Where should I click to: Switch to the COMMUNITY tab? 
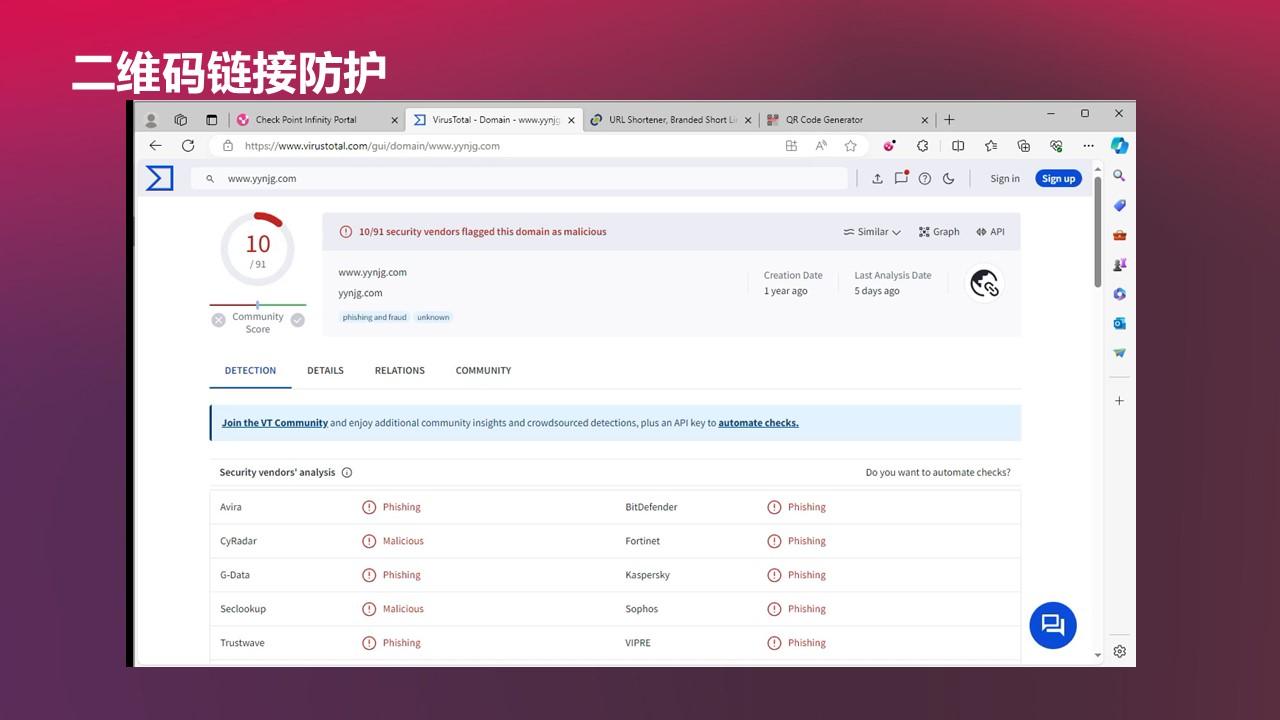pyautogui.click(x=483, y=370)
